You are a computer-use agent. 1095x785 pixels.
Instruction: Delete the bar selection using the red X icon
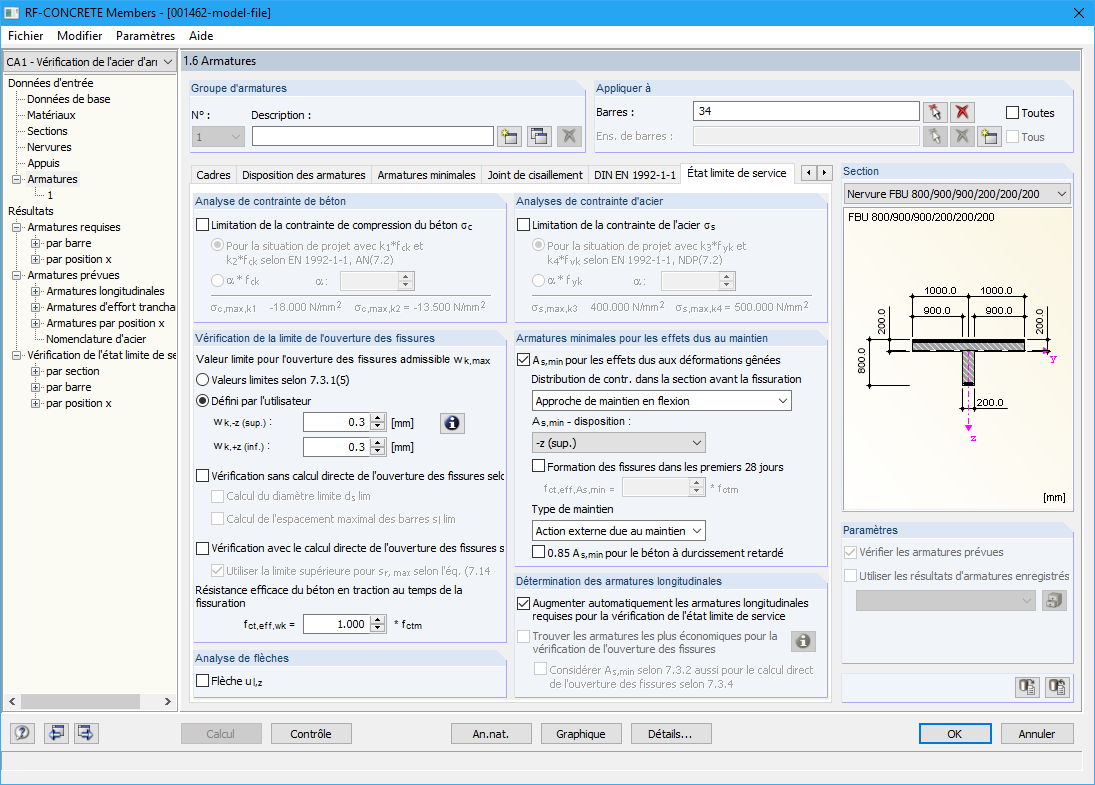tap(964, 111)
